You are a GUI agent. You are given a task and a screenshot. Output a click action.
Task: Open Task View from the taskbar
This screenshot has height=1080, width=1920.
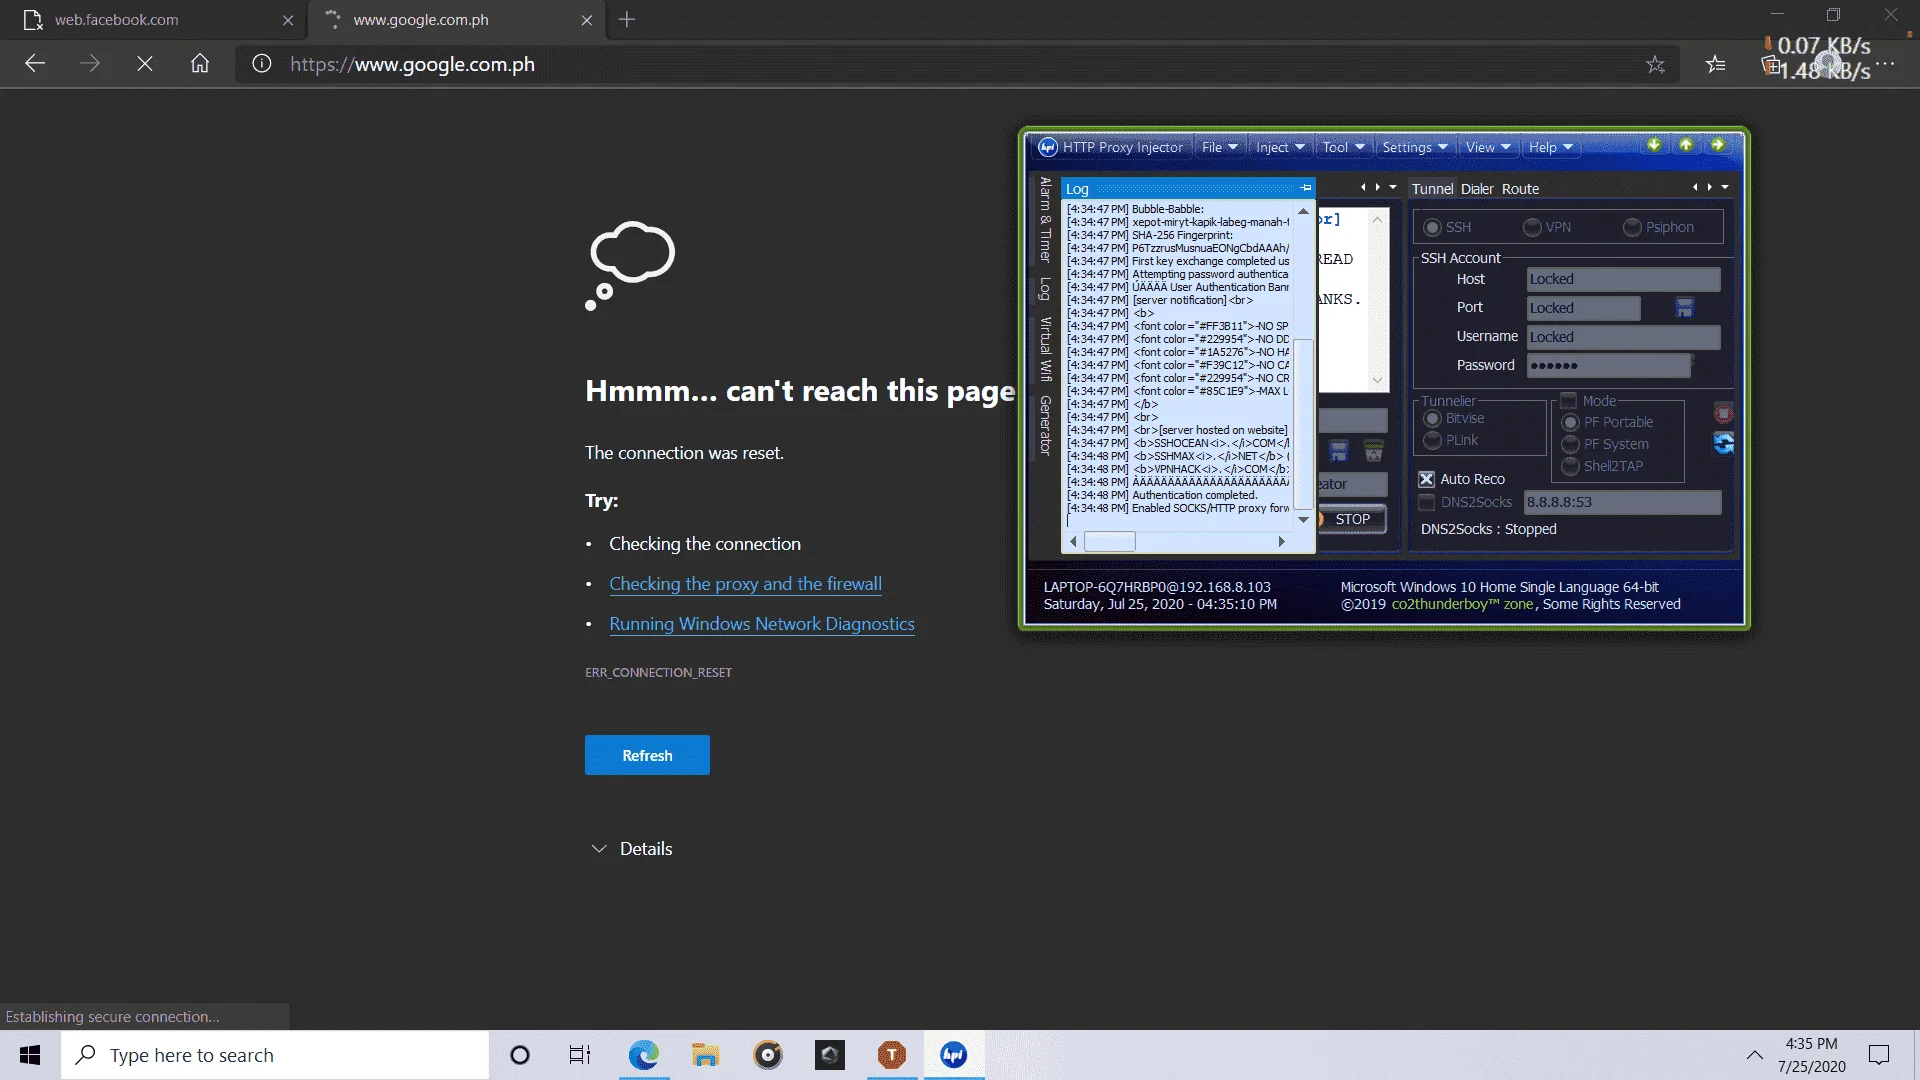point(580,1055)
